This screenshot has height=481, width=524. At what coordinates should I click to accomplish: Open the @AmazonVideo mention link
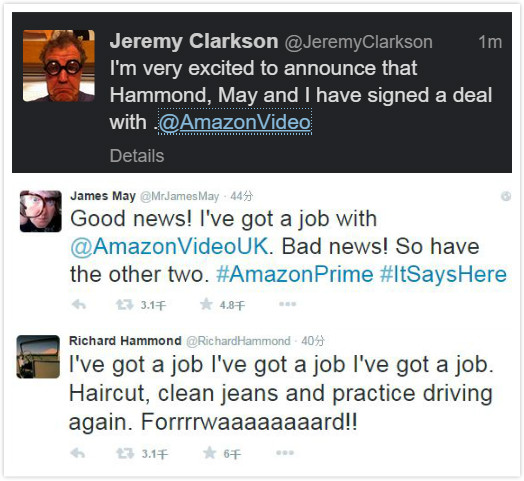coord(235,122)
